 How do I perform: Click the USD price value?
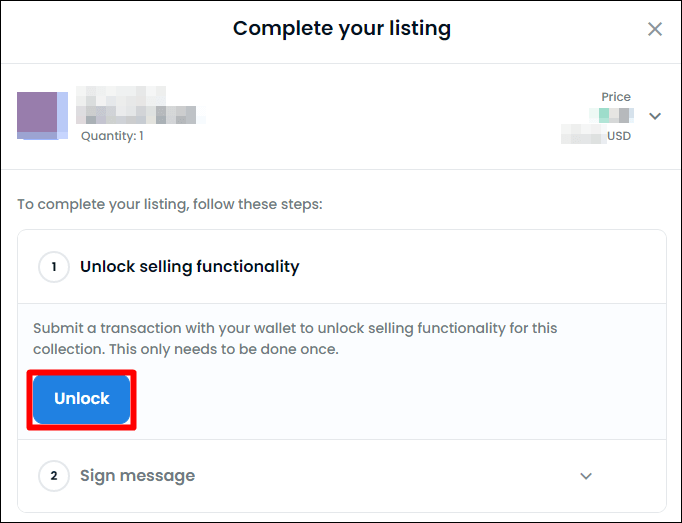coord(596,135)
